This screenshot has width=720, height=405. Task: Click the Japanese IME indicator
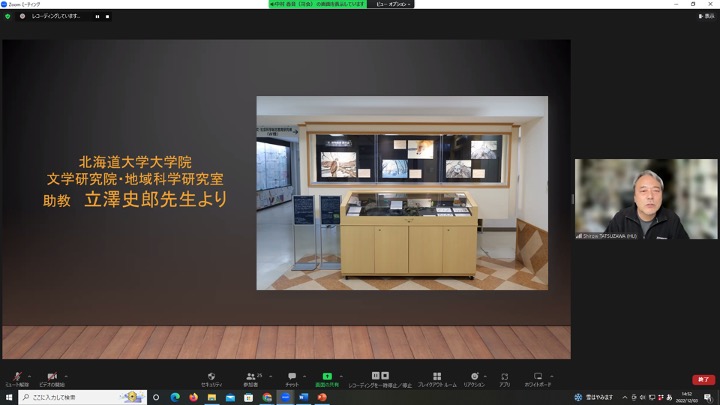pos(669,397)
